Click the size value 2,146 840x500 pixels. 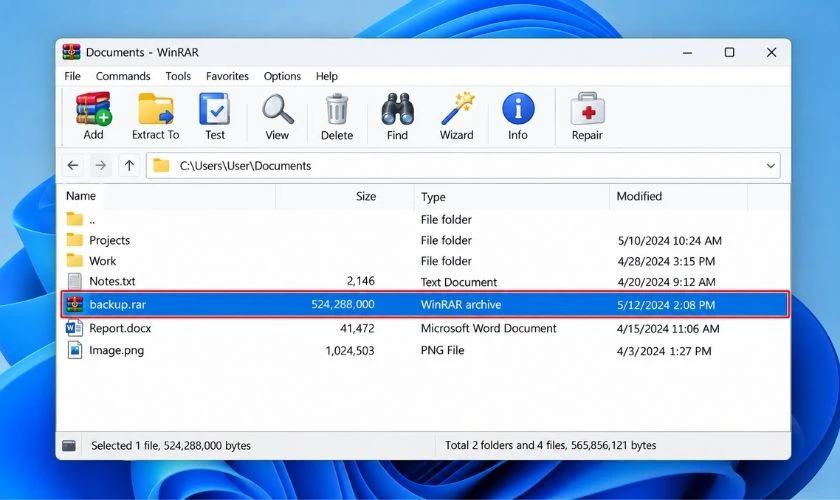point(361,281)
